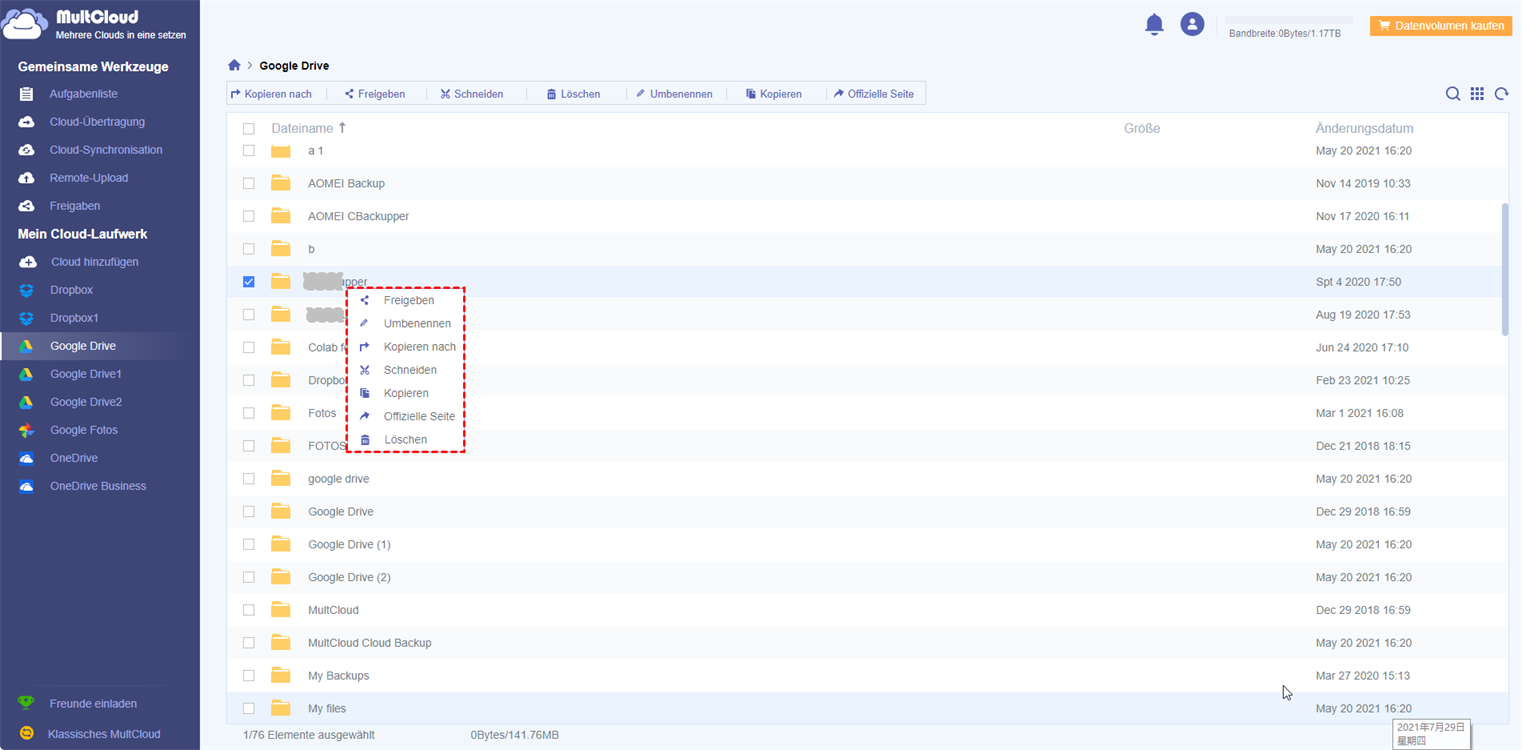This screenshot has height=750, width=1522.
Task: Click the Google Drive breadcrumb
Action: 294,66
